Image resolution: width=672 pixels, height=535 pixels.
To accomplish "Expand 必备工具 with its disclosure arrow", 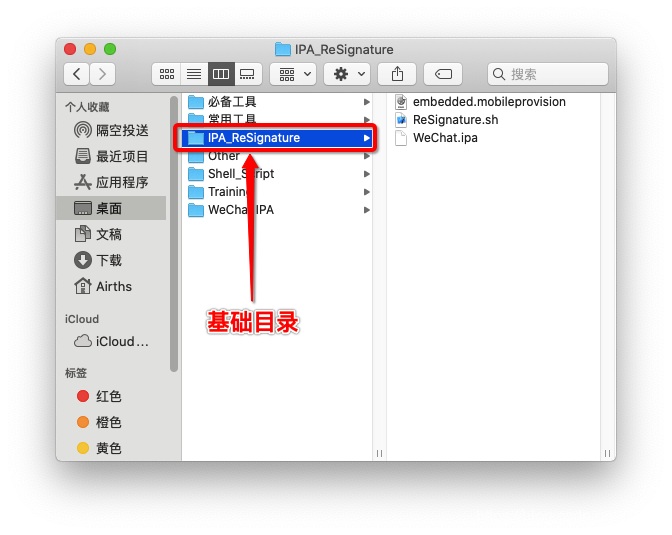I will click(x=366, y=102).
